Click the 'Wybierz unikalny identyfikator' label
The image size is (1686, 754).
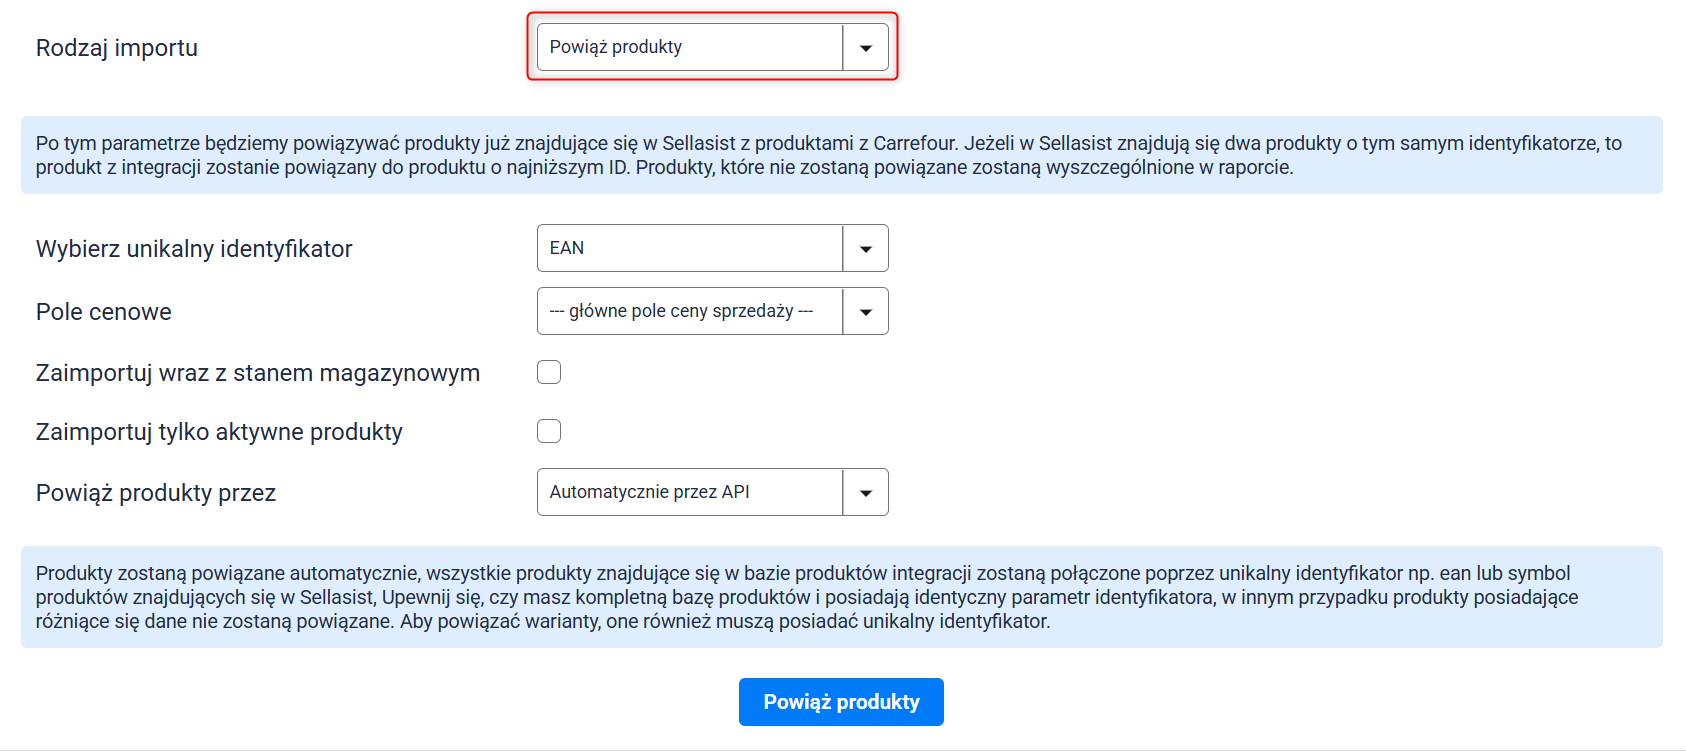coord(194,249)
